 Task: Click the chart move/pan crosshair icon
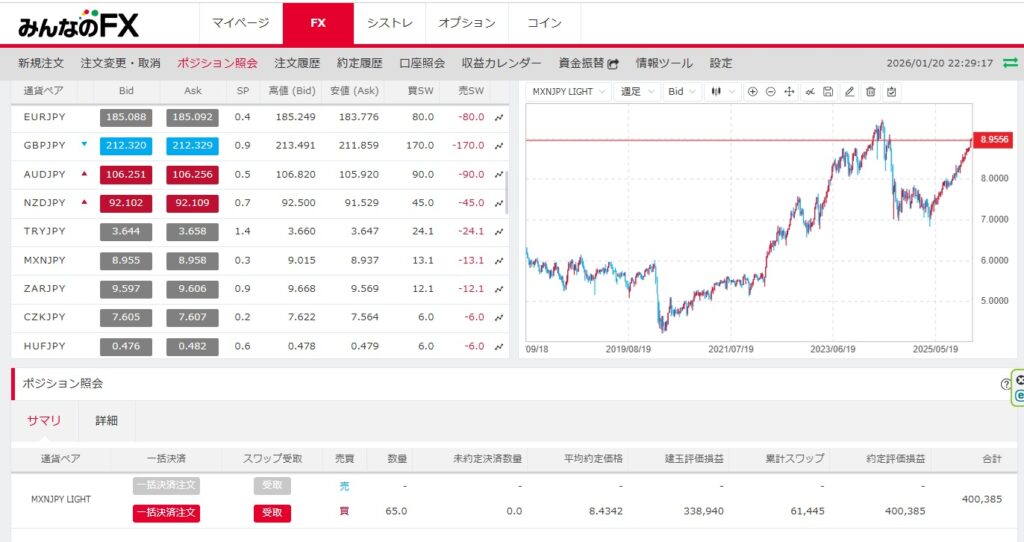pos(790,91)
